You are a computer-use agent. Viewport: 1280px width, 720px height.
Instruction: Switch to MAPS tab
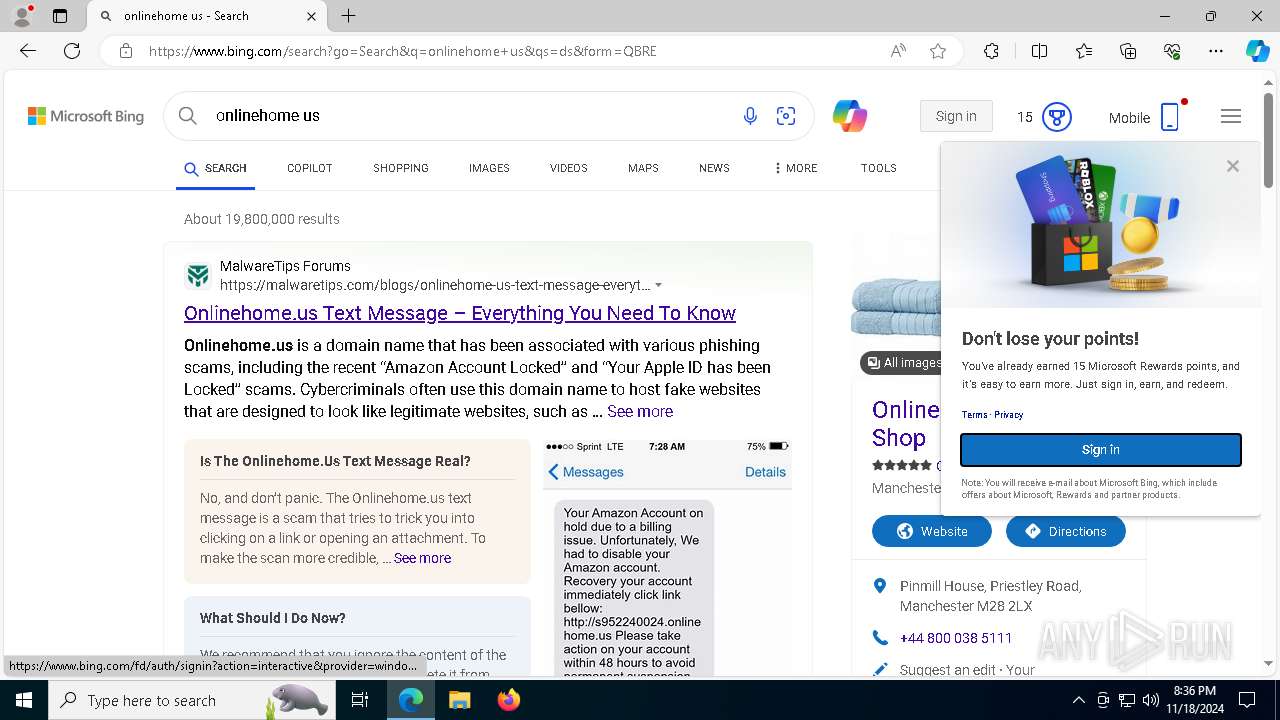643,168
